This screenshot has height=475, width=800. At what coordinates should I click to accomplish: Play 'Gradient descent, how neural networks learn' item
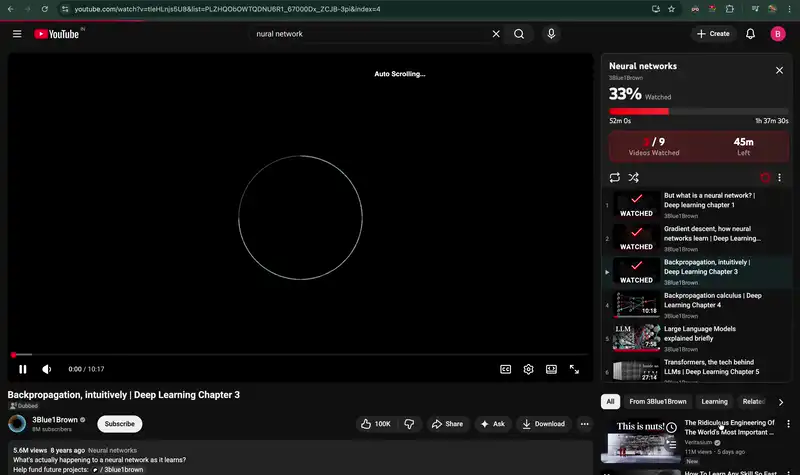coord(696,238)
